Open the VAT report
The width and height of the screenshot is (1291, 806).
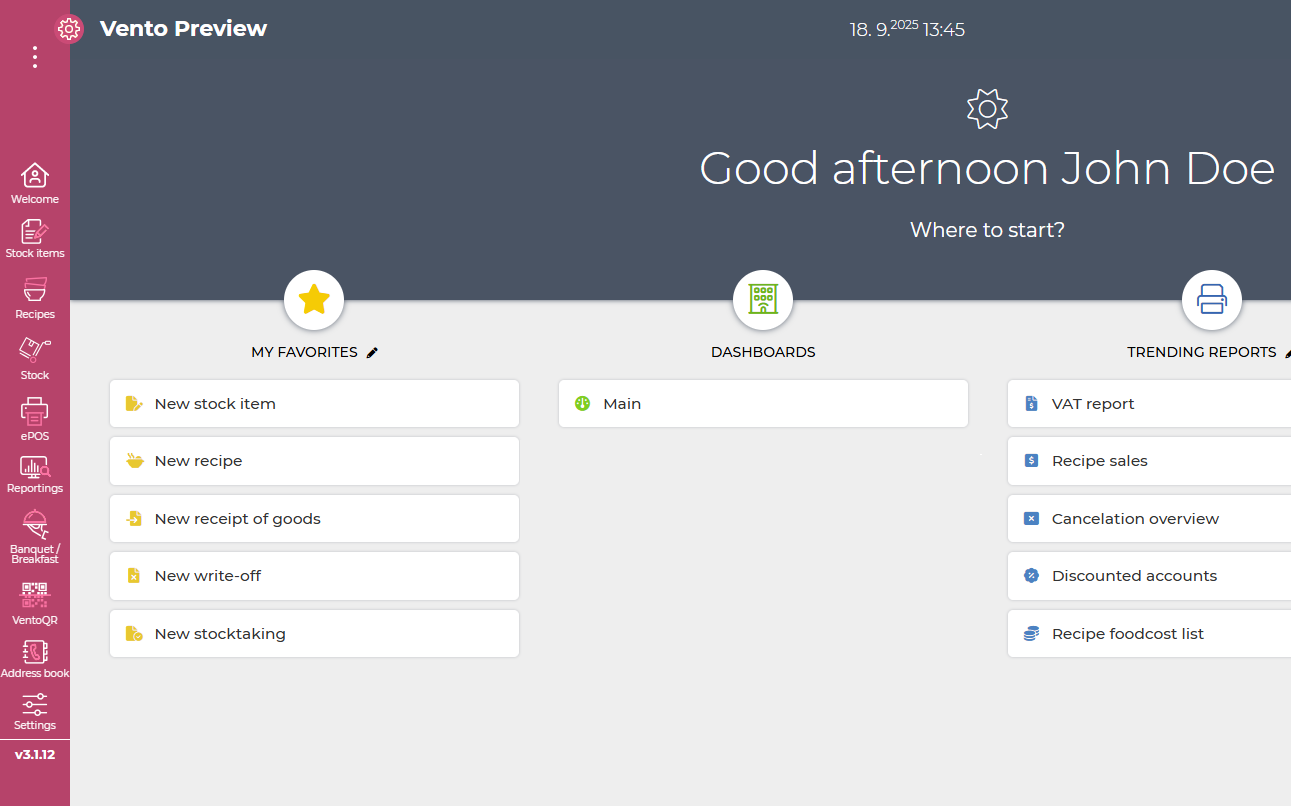click(1149, 404)
